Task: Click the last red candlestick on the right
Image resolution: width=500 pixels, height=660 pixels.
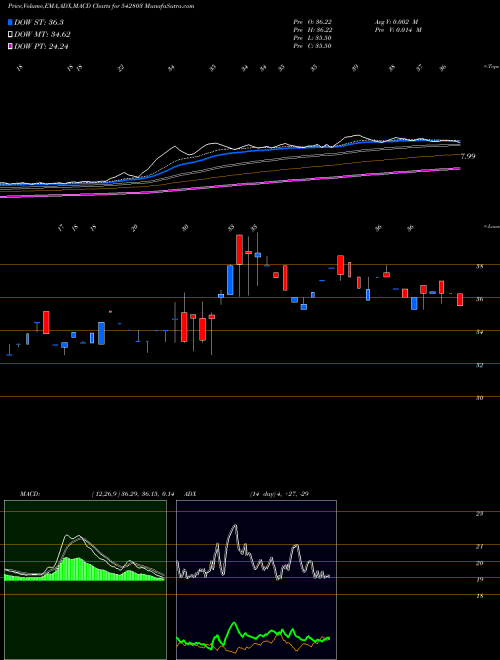Action: tap(460, 299)
